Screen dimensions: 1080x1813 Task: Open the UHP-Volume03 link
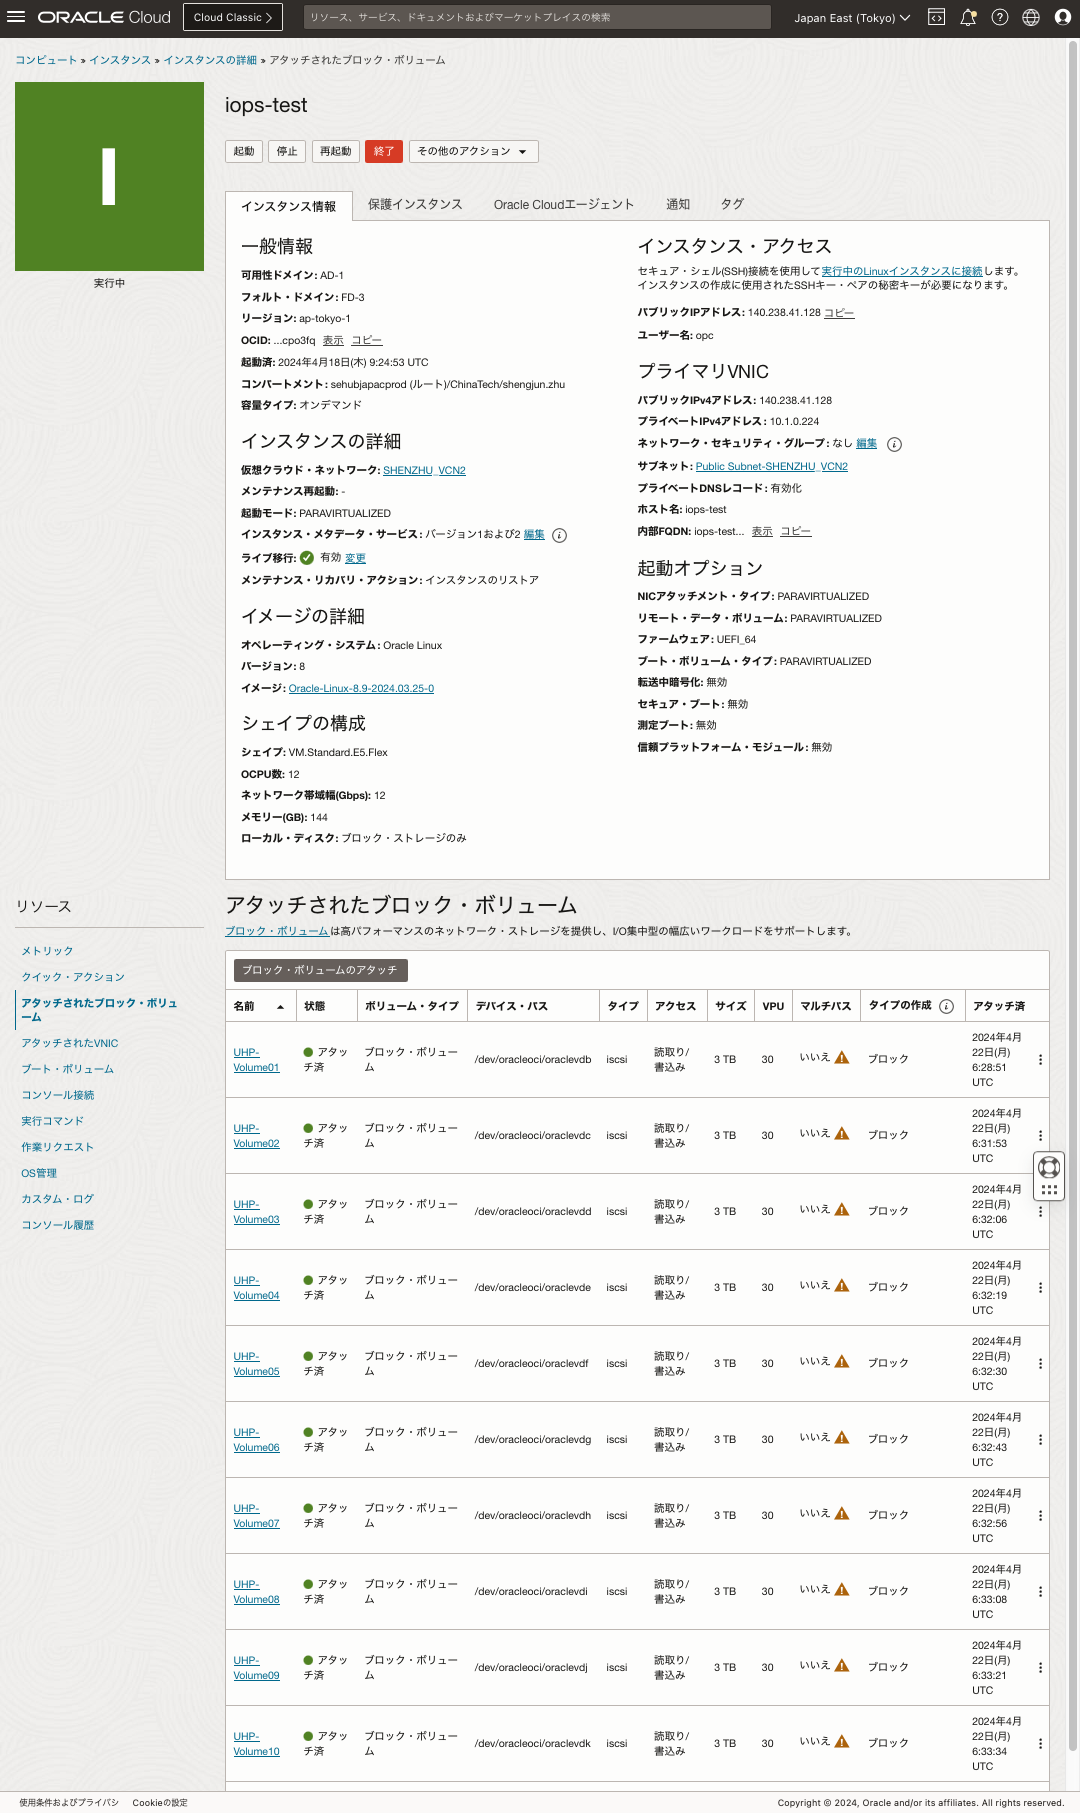(x=256, y=1212)
